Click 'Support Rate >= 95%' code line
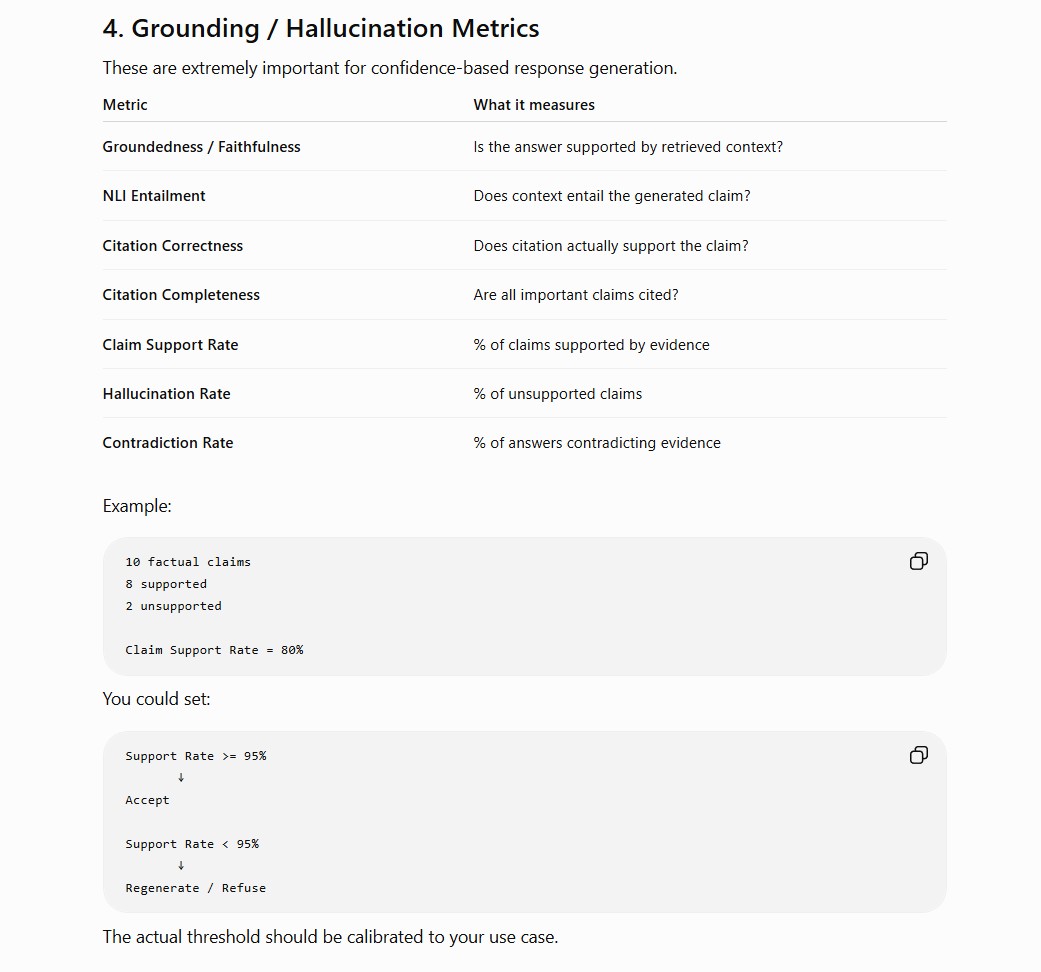Image resolution: width=1041 pixels, height=972 pixels. click(x=196, y=756)
